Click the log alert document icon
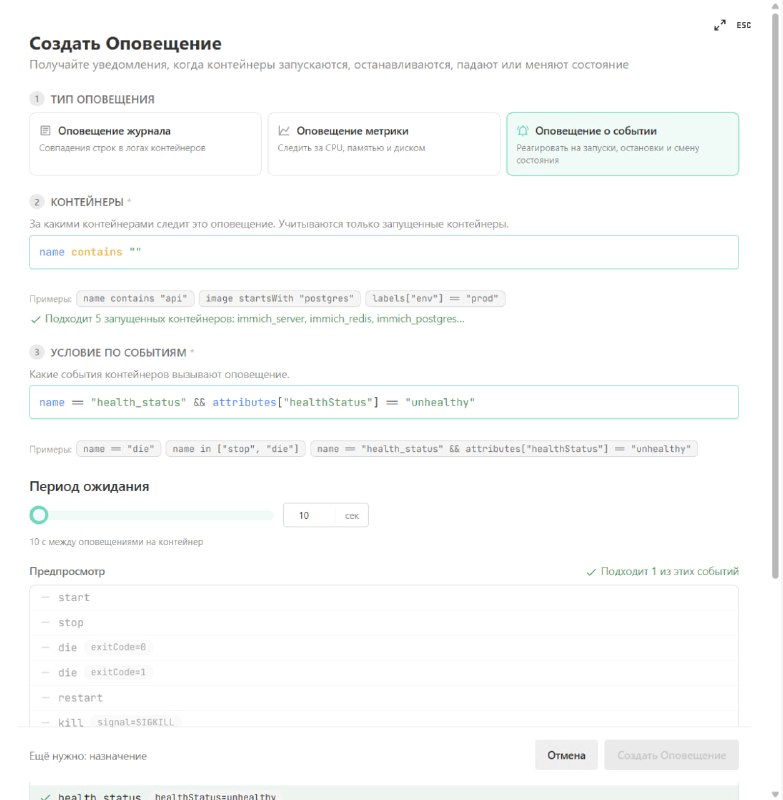Screen dimensions: 783x800 (x=45, y=131)
